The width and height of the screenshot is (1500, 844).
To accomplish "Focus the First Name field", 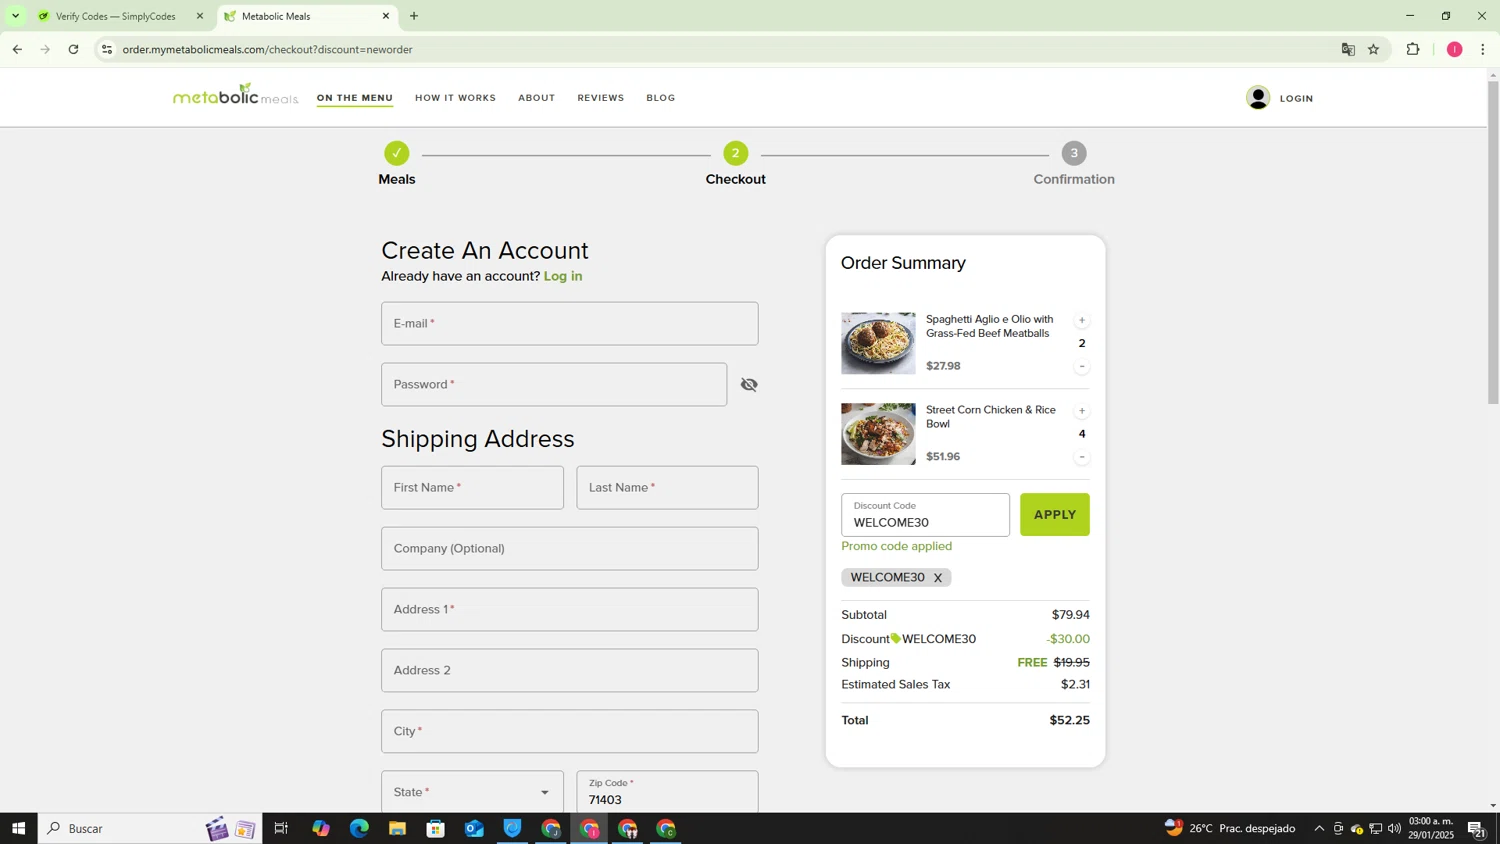I will [x=472, y=488].
